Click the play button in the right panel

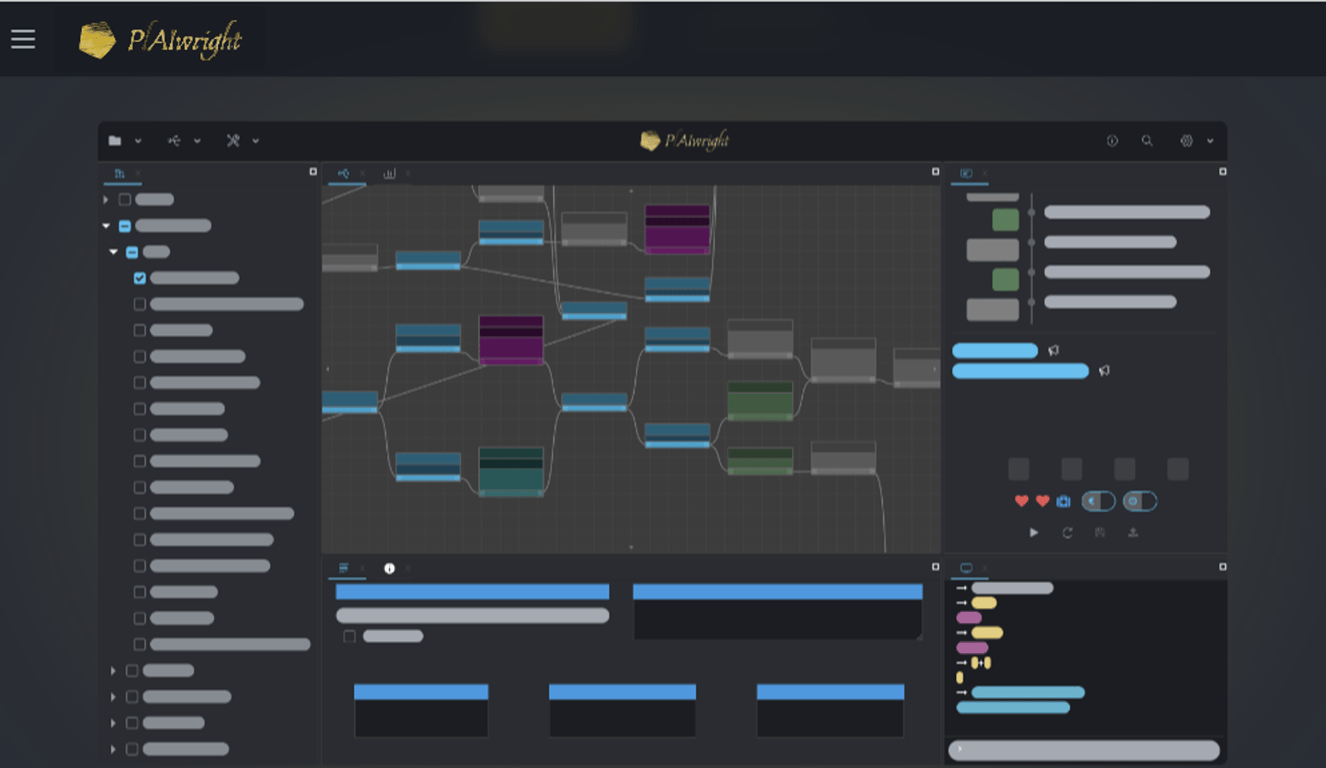click(x=1034, y=533)
